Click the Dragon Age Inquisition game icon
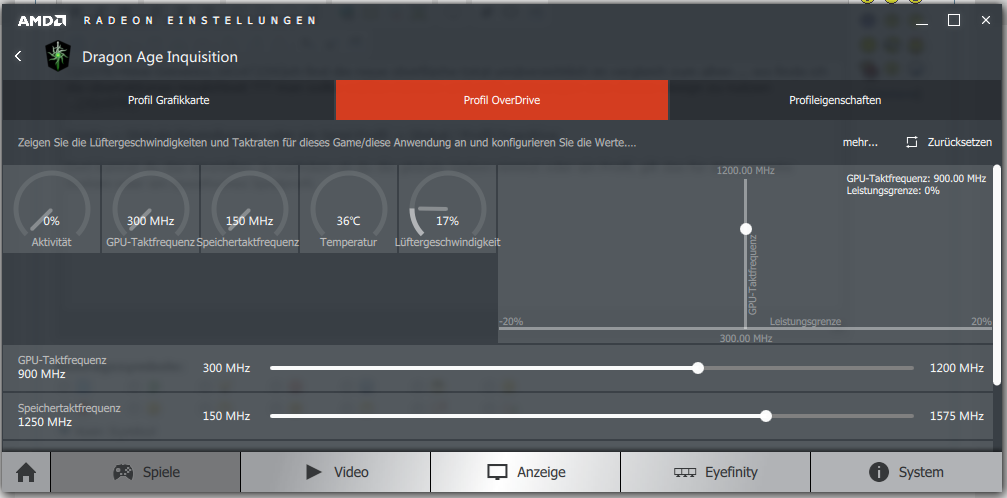Image resolution: width=1007 pixels, height=498 pixels. (58, 57)
